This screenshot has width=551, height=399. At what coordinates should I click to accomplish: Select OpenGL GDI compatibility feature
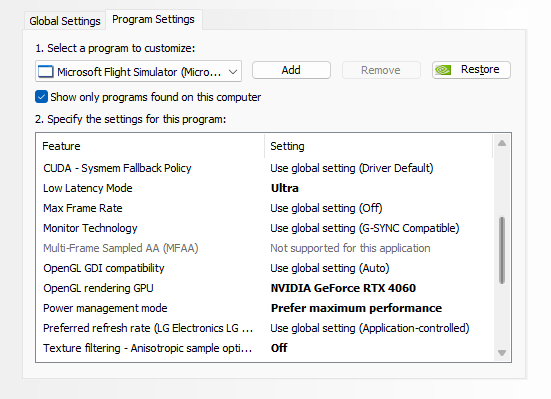[104, 268]
